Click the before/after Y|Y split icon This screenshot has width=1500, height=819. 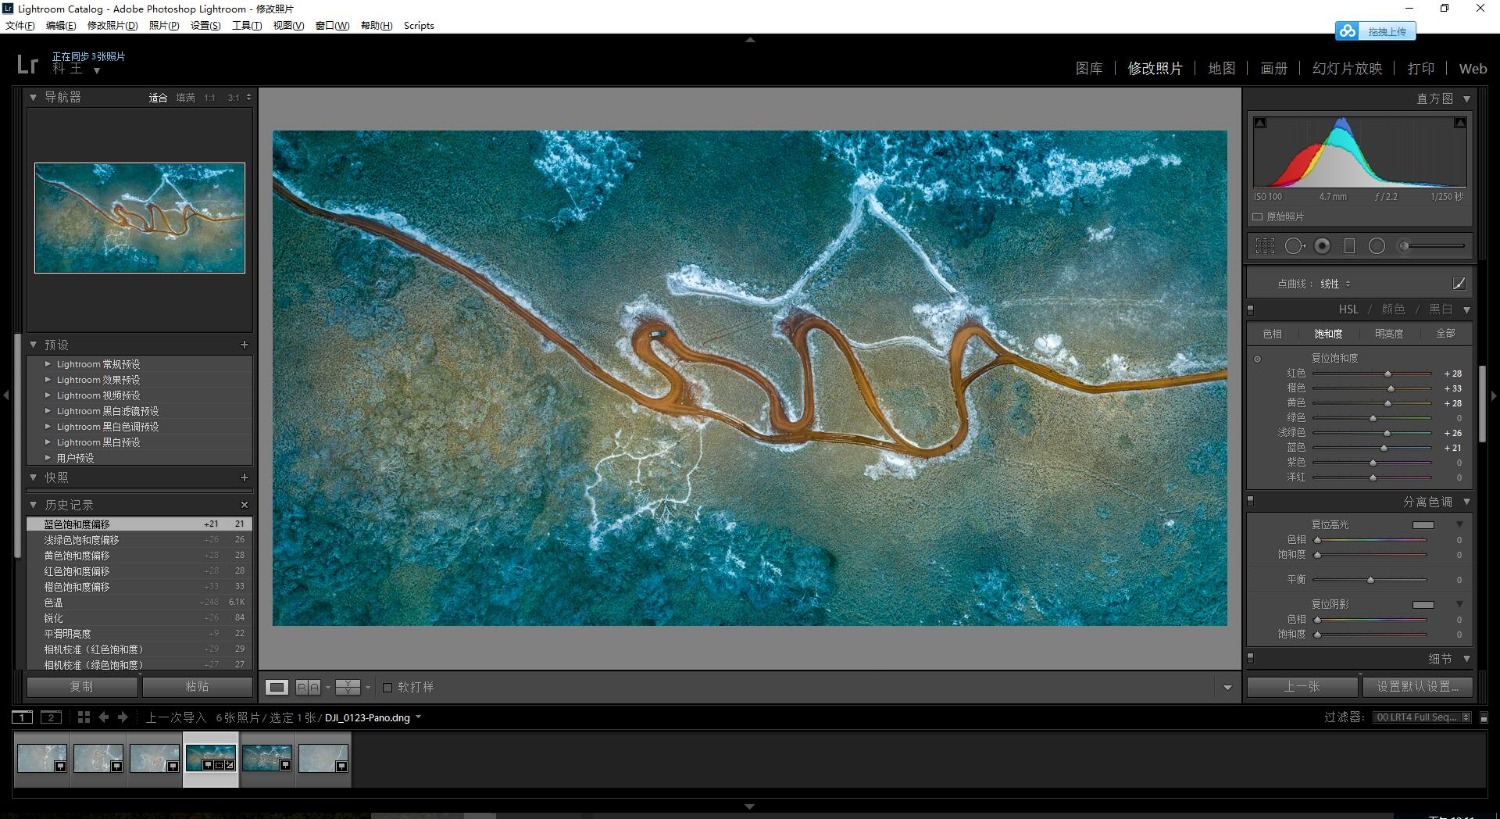point(347,687)
